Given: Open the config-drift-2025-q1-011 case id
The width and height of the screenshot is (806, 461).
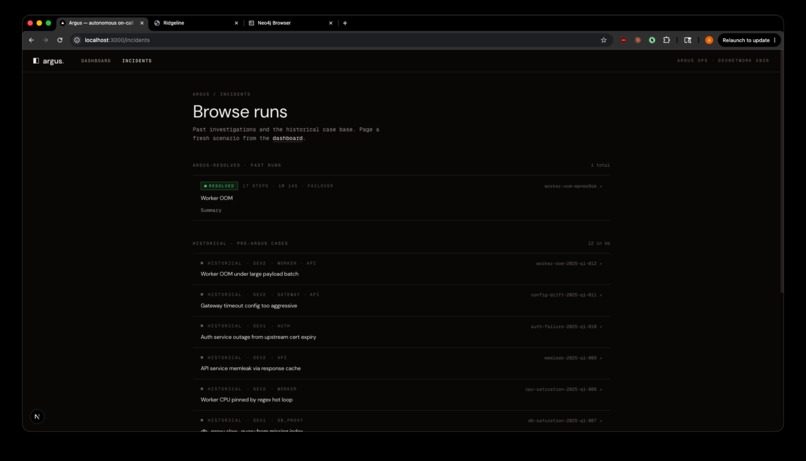Looking at the screenshot, I should pyautogui.click(x=566, y=295).
